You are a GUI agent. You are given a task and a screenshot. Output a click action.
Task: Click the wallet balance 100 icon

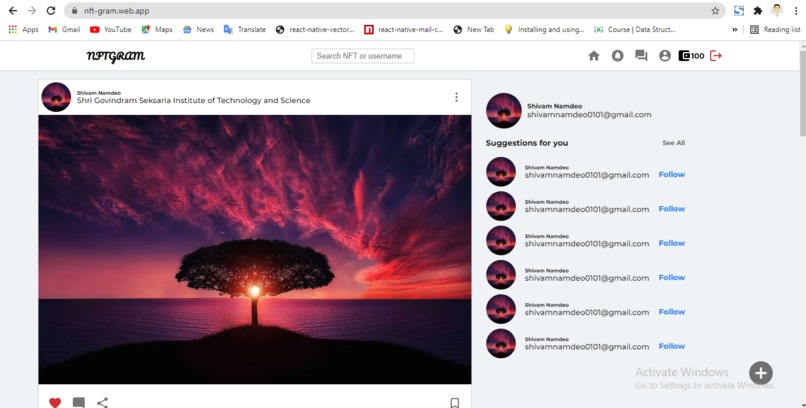point(691,55)
